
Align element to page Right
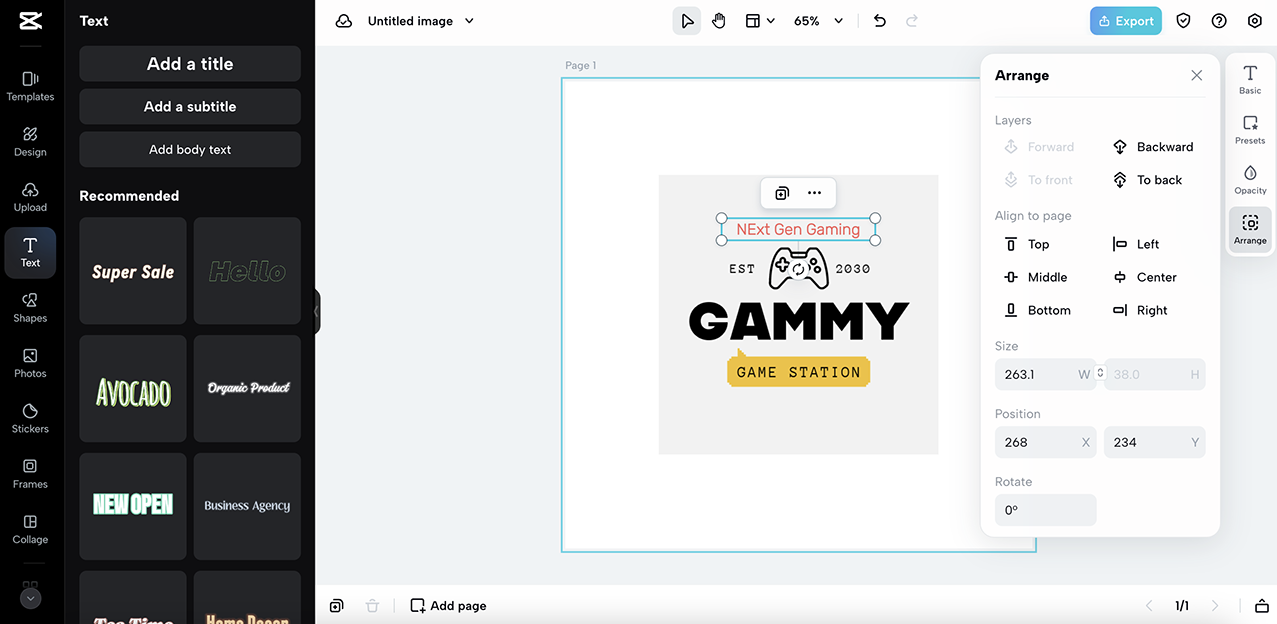coord(1141,310)
